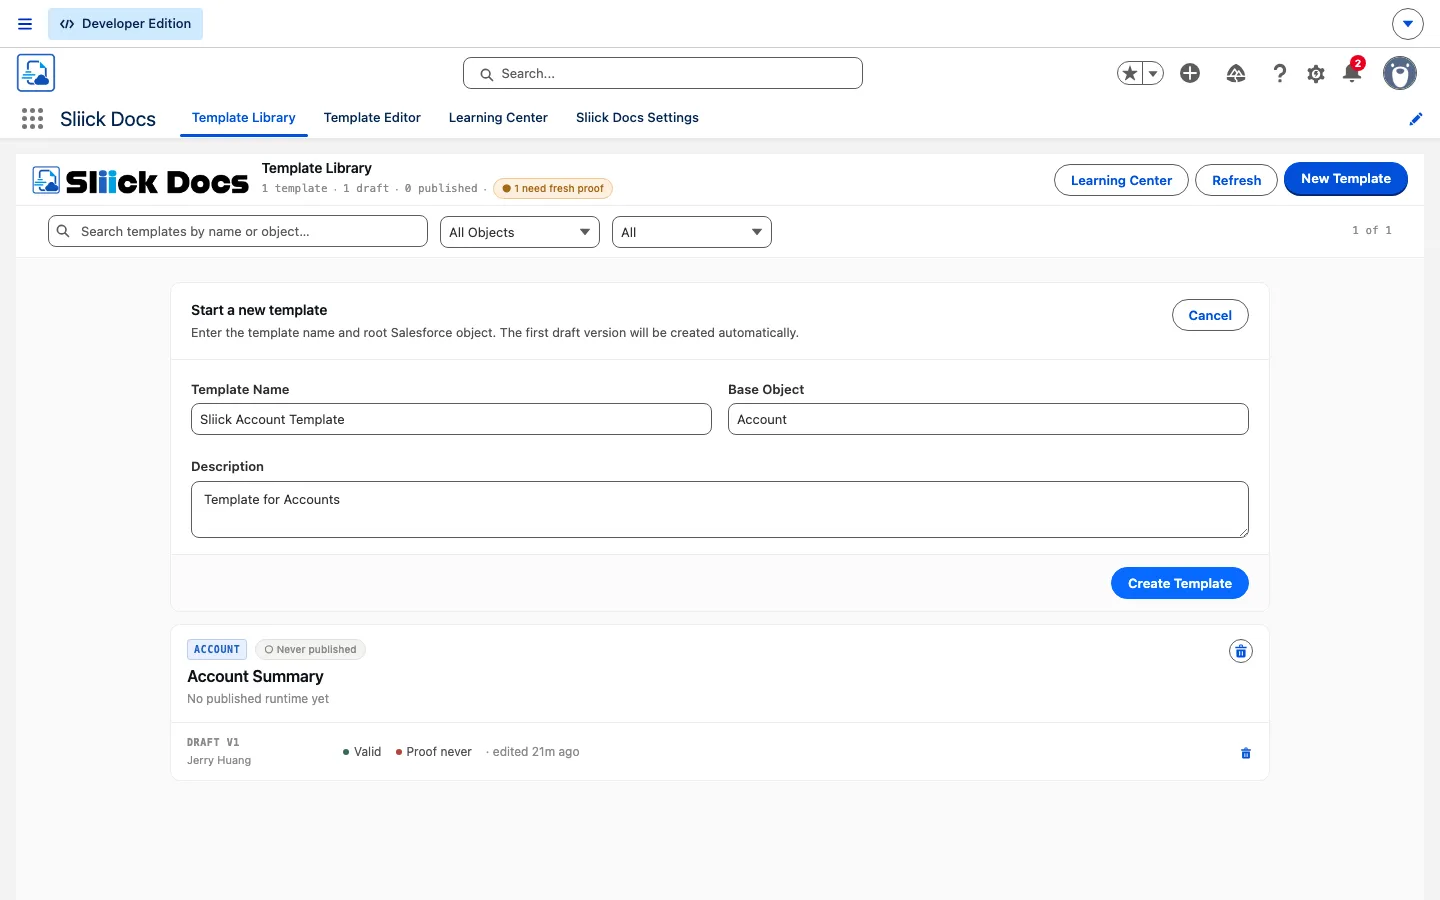Refresh the template list
This screenshot has width=1440, height=900.
pos(1236,180)
